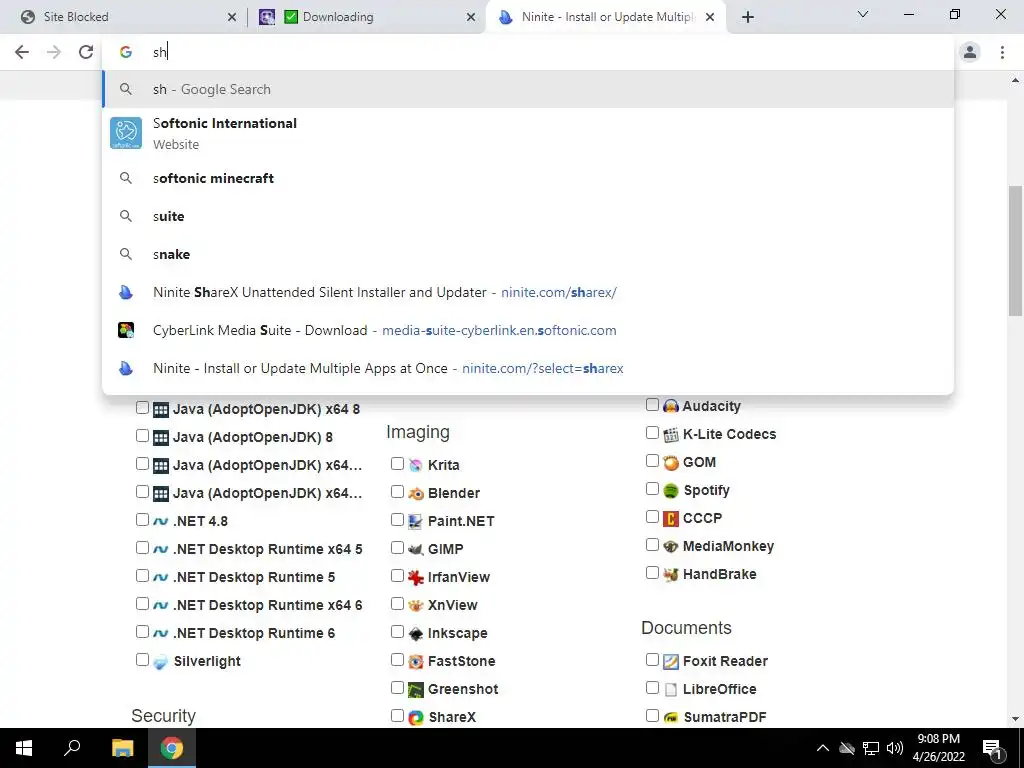Click the scrollbar down arrow
This screenshot has width=1024, height=768.
1015,719
